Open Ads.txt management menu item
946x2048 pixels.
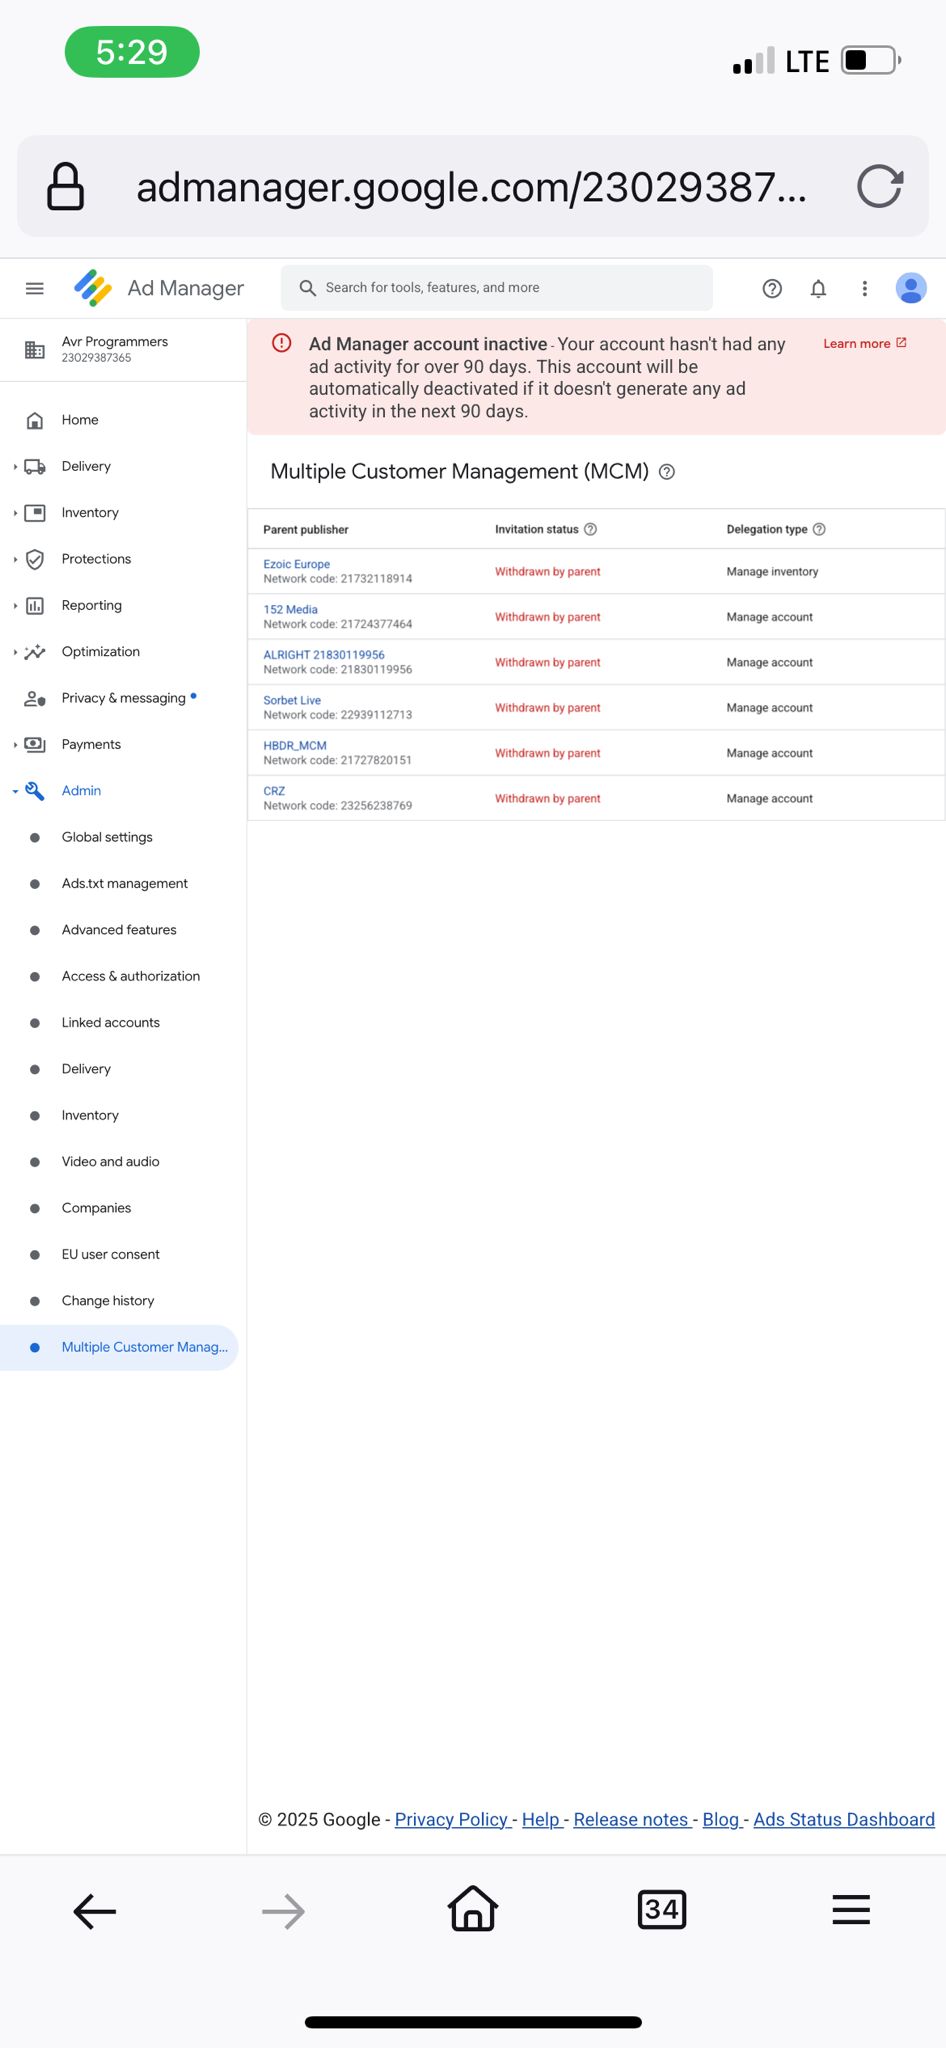(x=125, y=884)
